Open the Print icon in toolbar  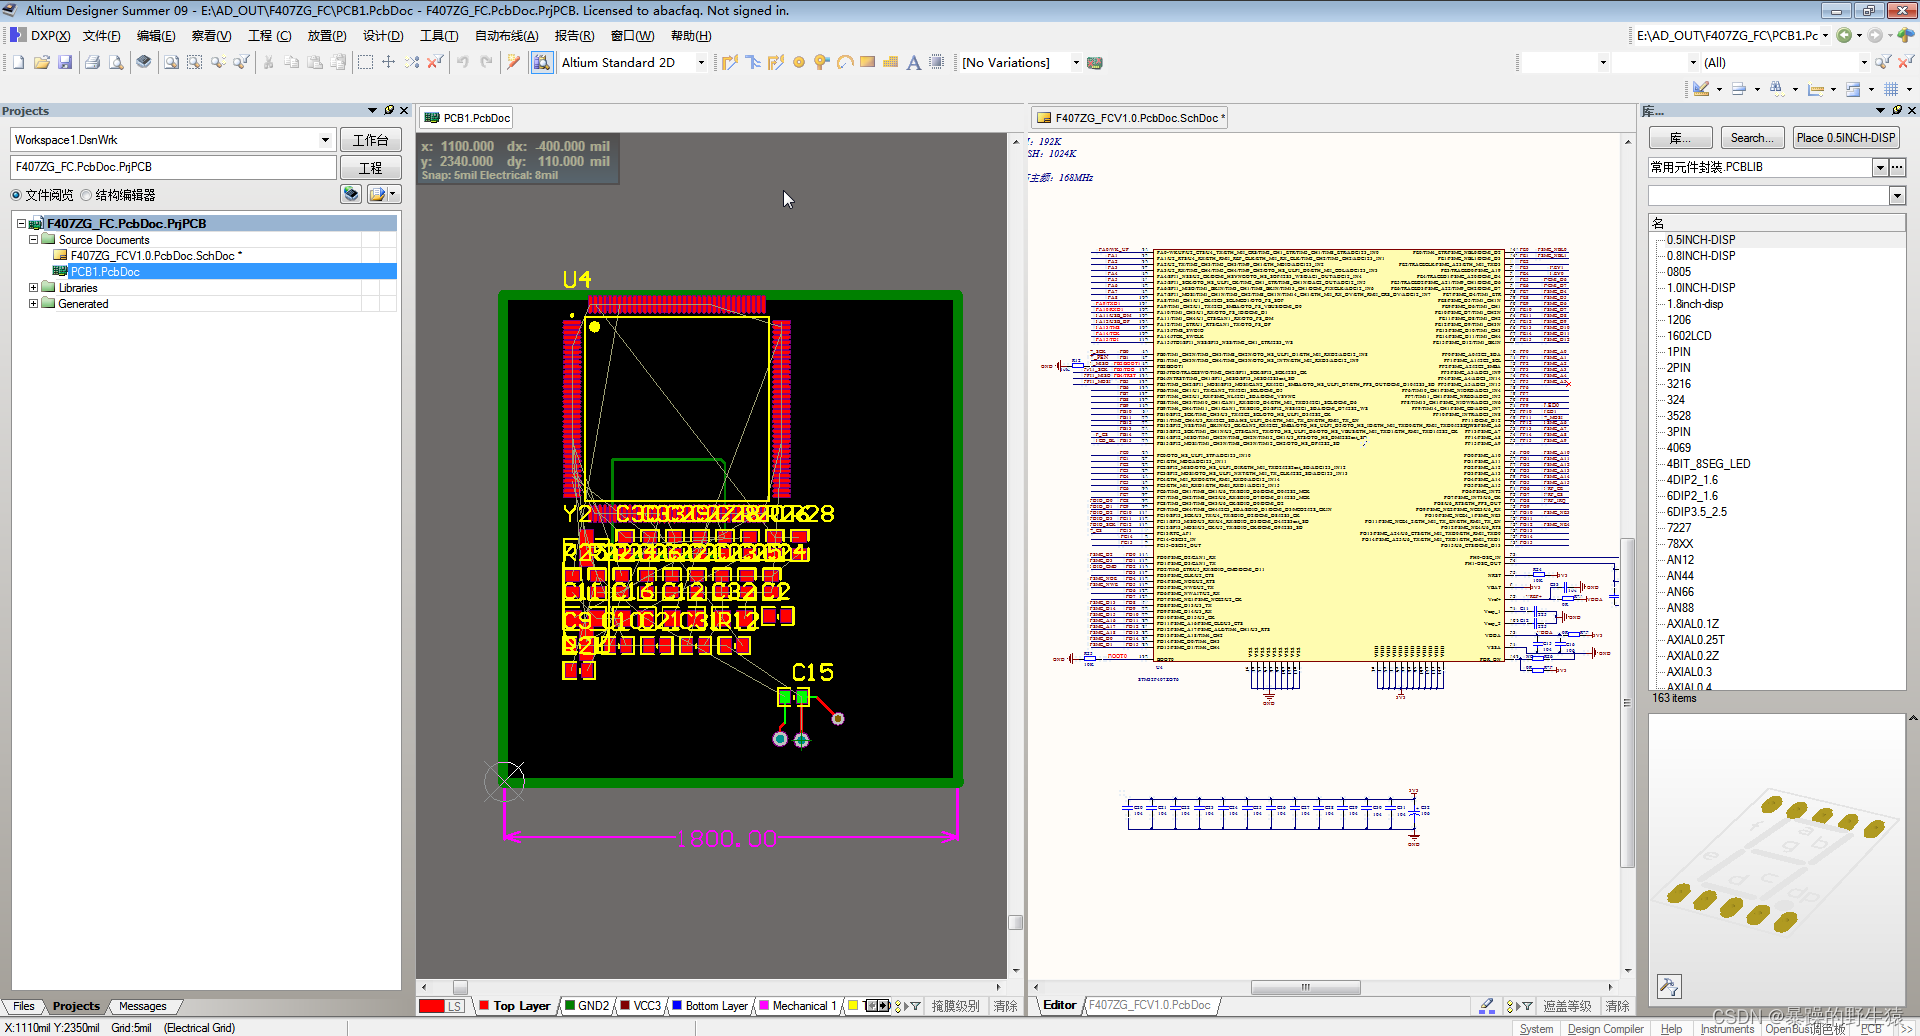[92, 63]
